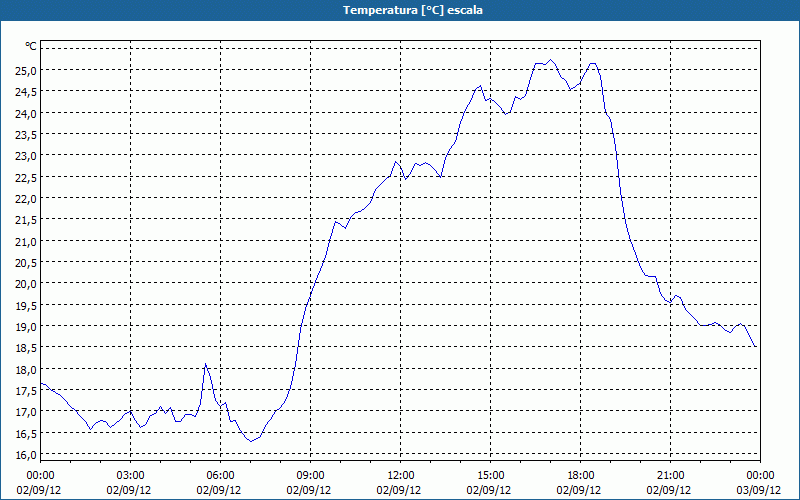Click the 00:00 label above 03/09/12
800x500 pixels.
click(x=760, y=476)
